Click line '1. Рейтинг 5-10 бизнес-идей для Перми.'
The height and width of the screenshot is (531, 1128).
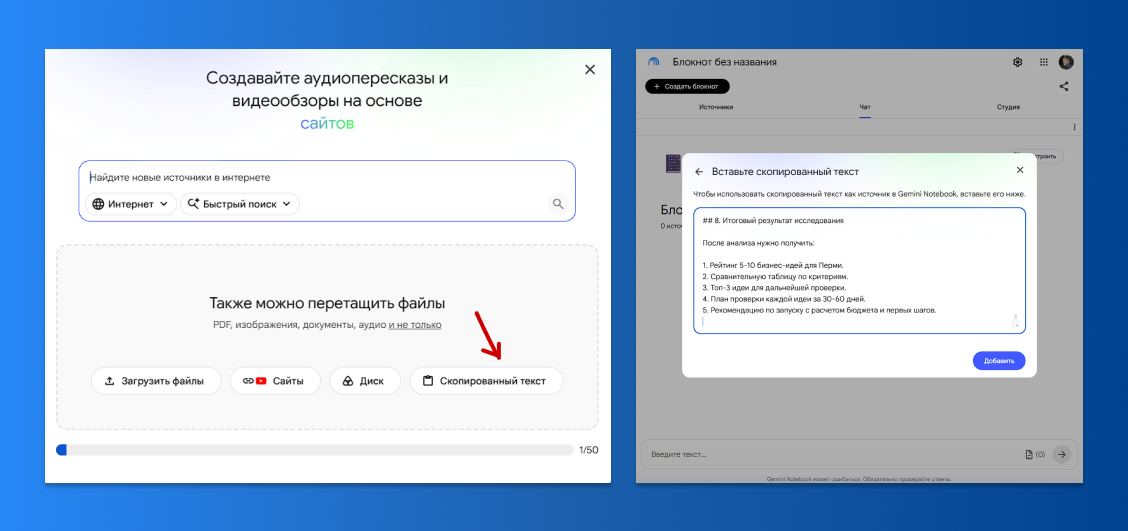(x=773, y=266)
